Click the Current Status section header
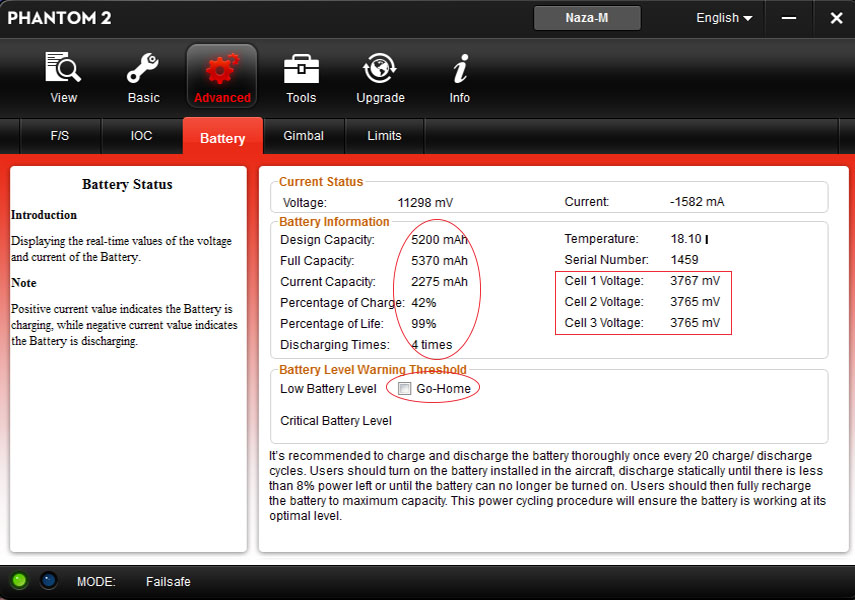Viewport: 855px width, 600px height. click(x=321, y=182)
